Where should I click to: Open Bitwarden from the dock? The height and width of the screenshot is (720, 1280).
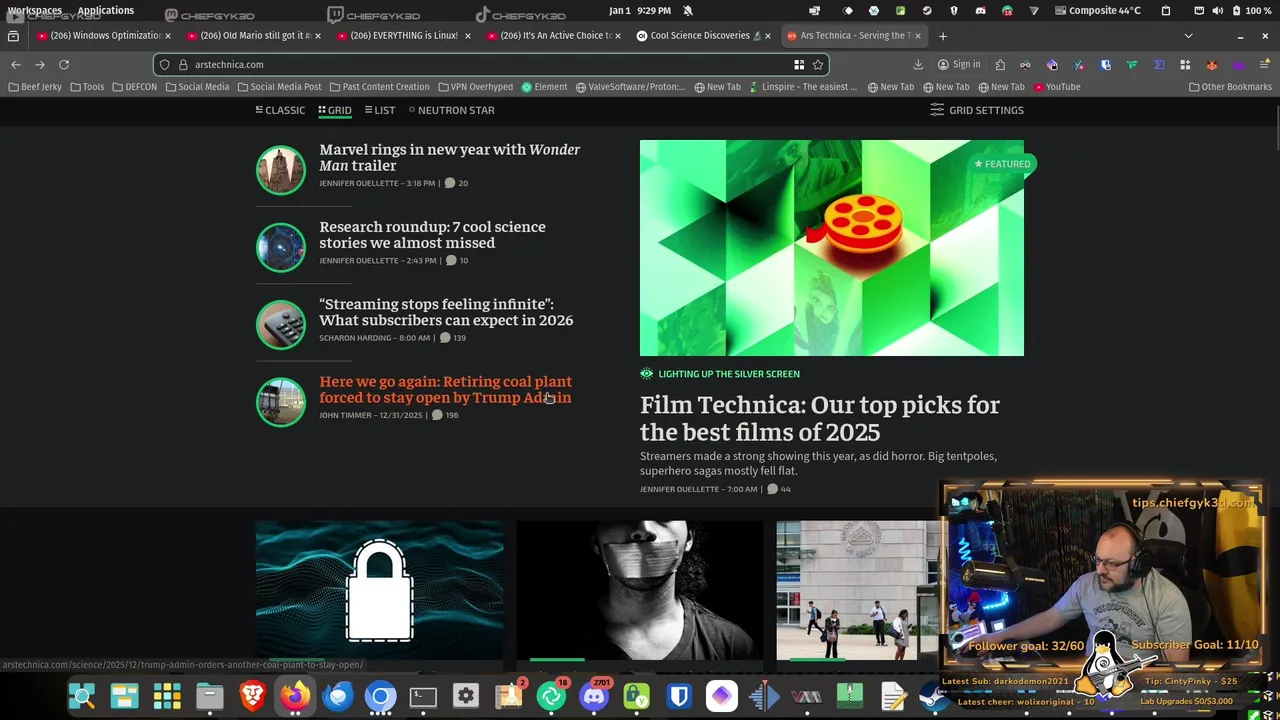[679, 696]
